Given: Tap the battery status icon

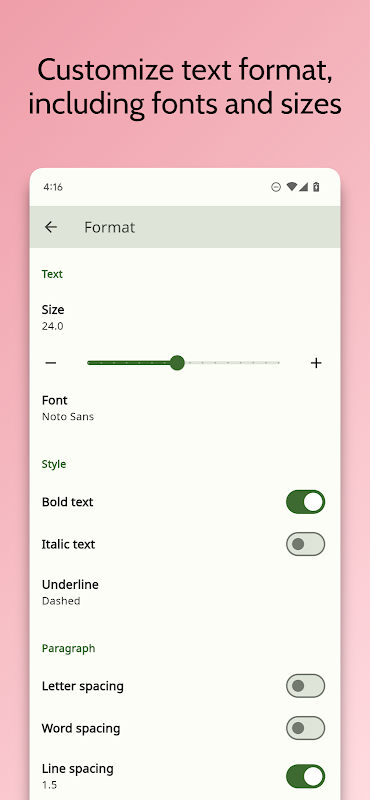Looking at the screenshot, I should coord(316,187).
